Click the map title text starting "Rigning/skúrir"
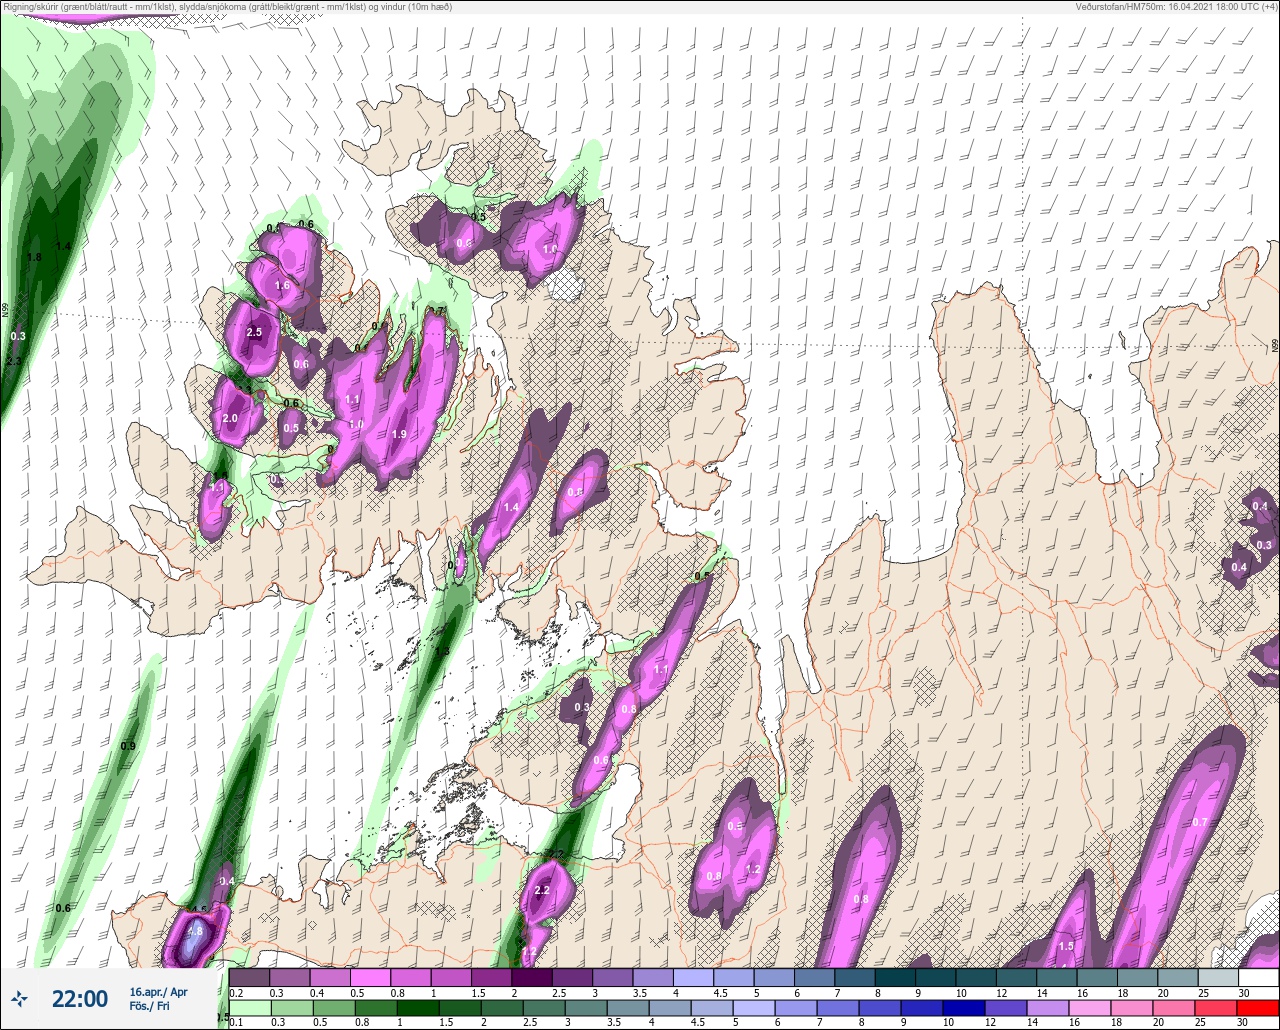Image resolution: width=1280 pixels, height=1030 pixels. (x=228, y=6)
